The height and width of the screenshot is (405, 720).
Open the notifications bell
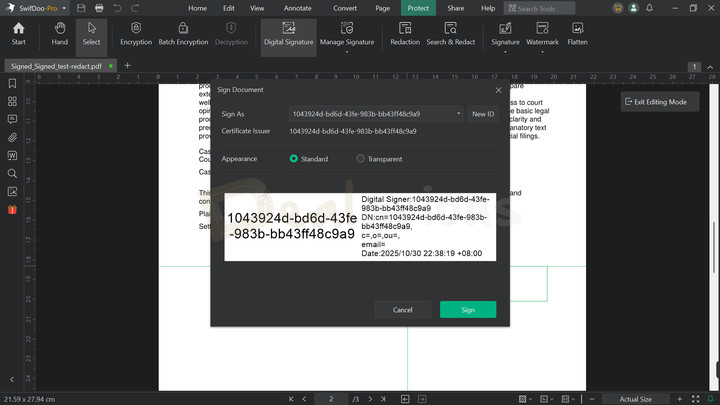[x=649, y=8]
